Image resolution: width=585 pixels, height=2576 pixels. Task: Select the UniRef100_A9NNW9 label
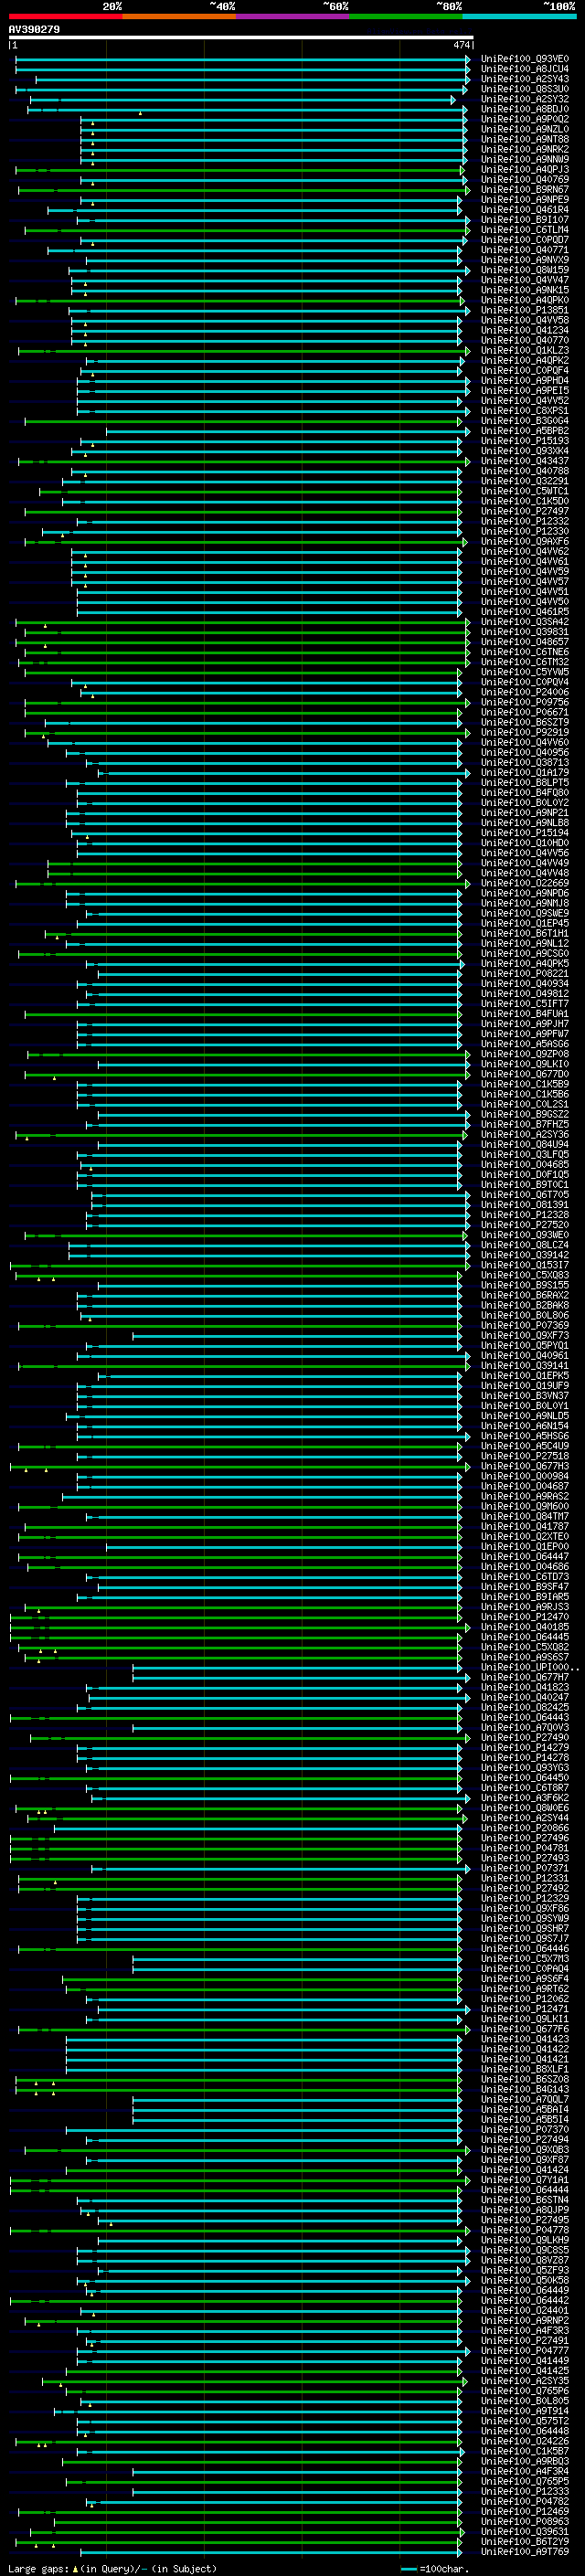524,159
